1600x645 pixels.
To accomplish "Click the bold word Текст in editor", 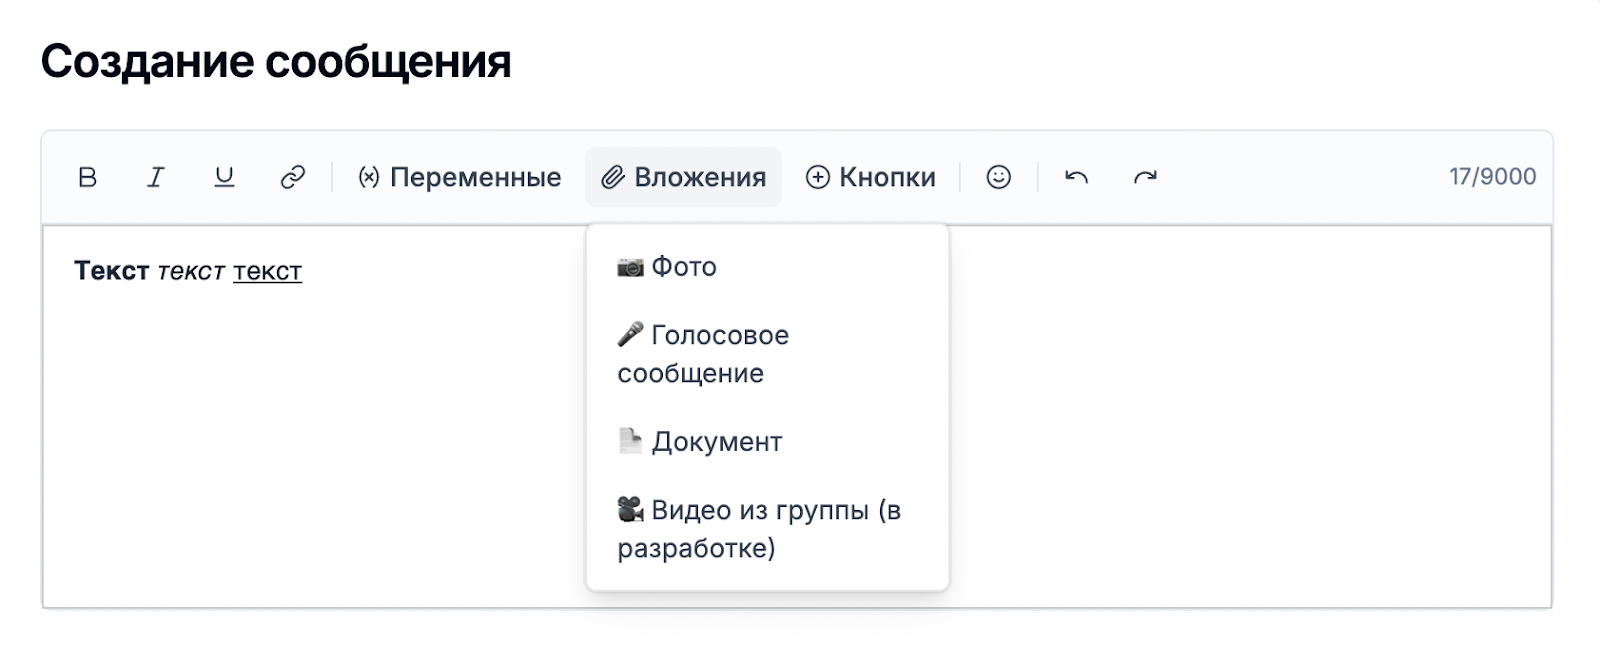I will pos(111,271).
